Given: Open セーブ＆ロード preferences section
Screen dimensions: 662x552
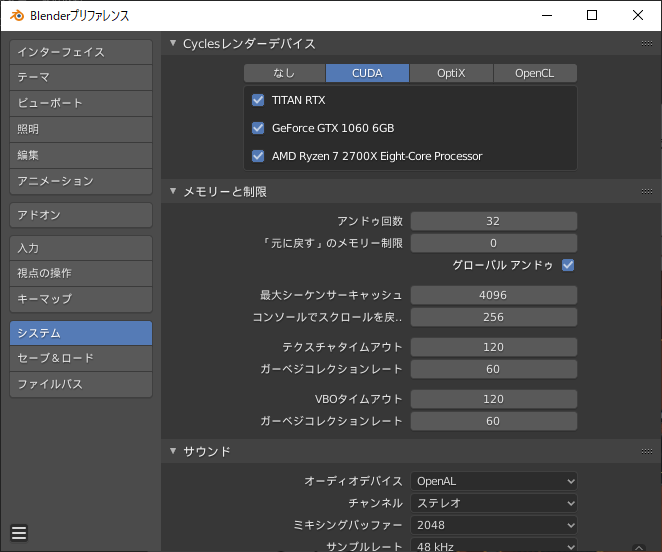Looking at the screenshot, I should (x=81, y=358).
